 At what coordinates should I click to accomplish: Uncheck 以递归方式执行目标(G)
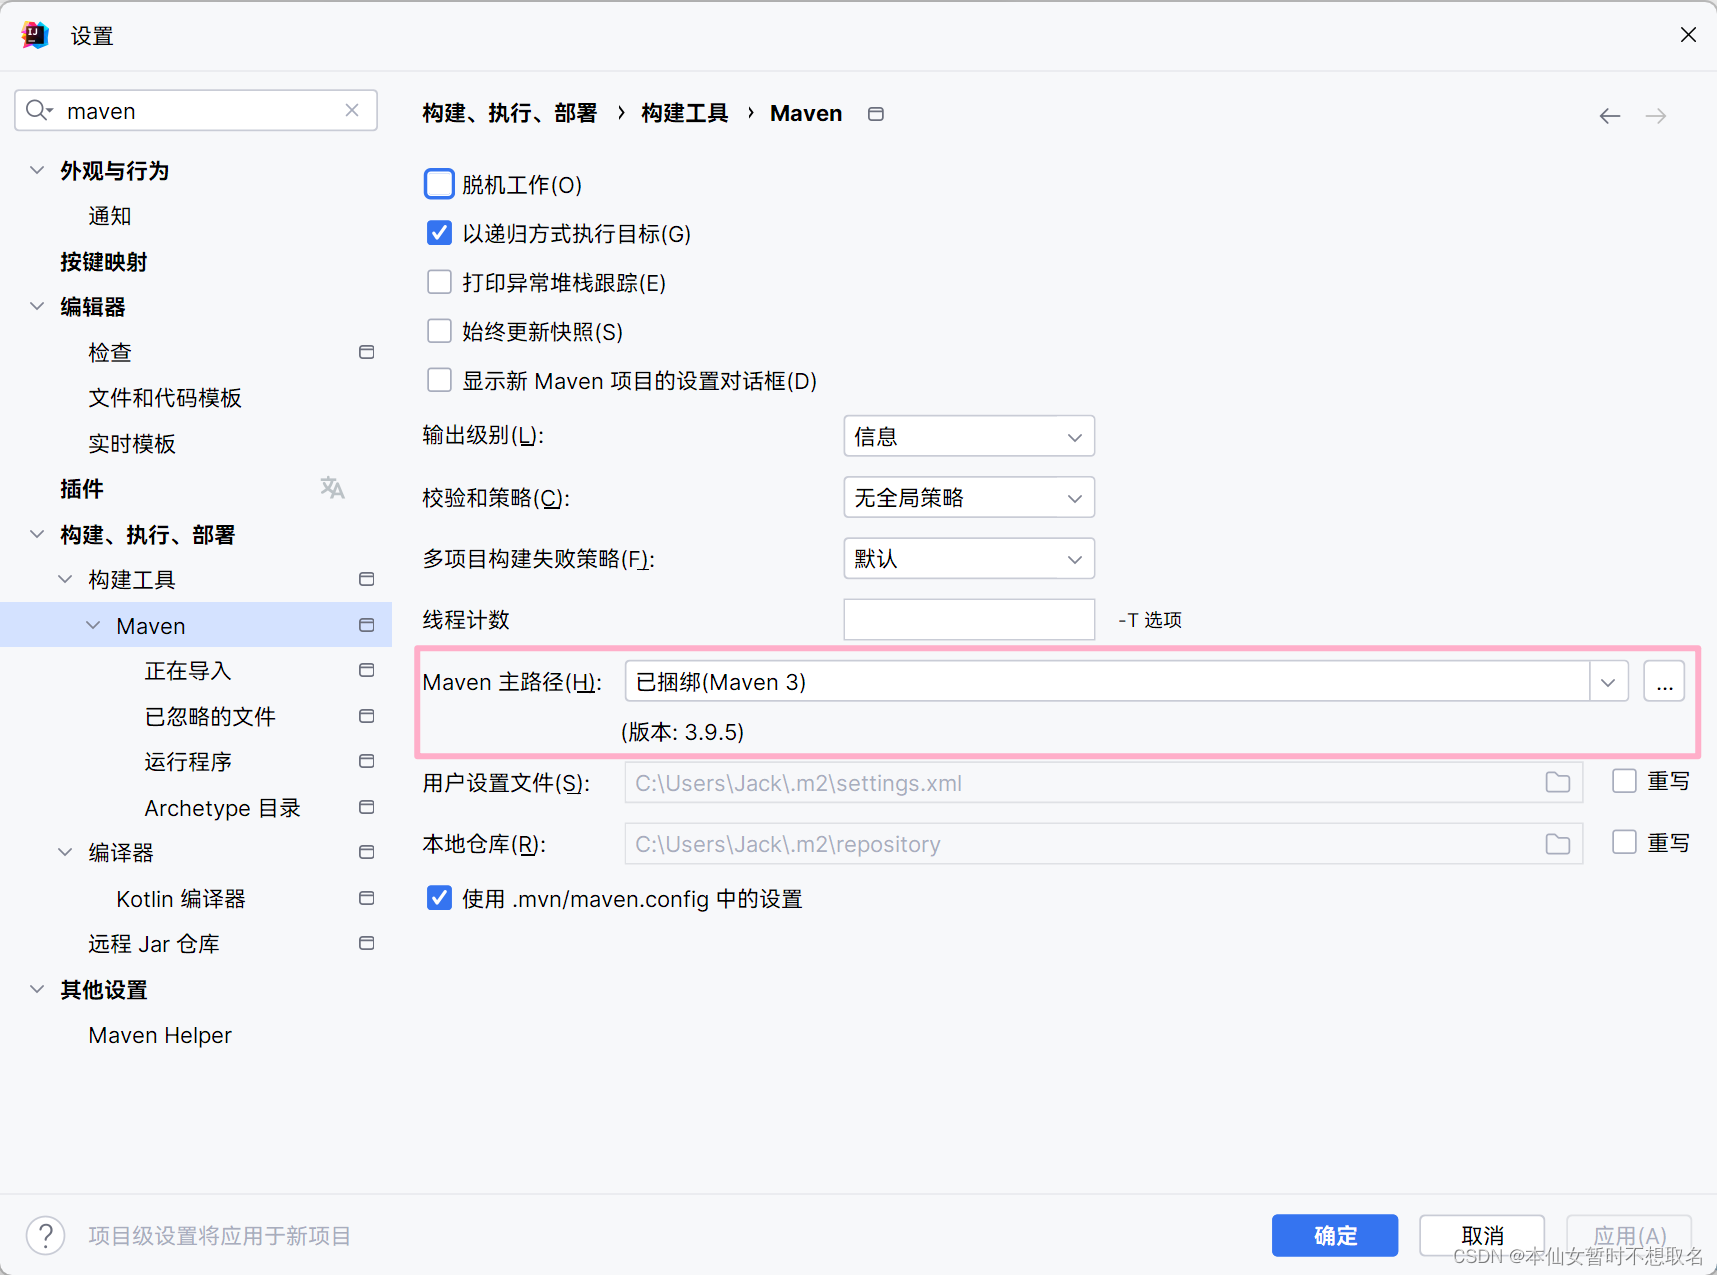coord(439,233)
